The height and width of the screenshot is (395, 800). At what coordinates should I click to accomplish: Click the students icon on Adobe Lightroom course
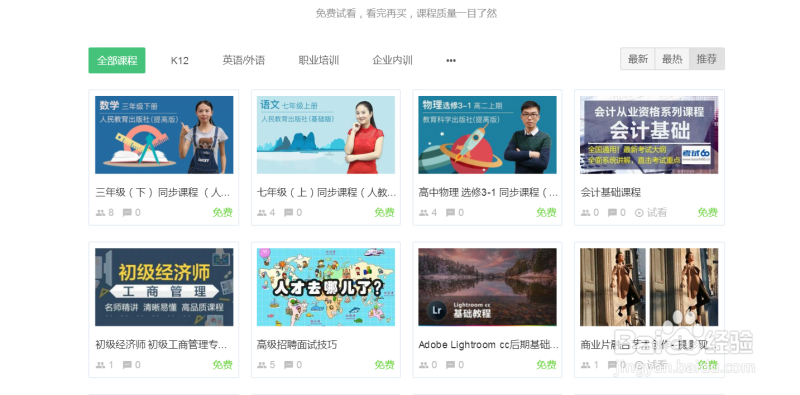pyautogui.click(x=423, y=364)
